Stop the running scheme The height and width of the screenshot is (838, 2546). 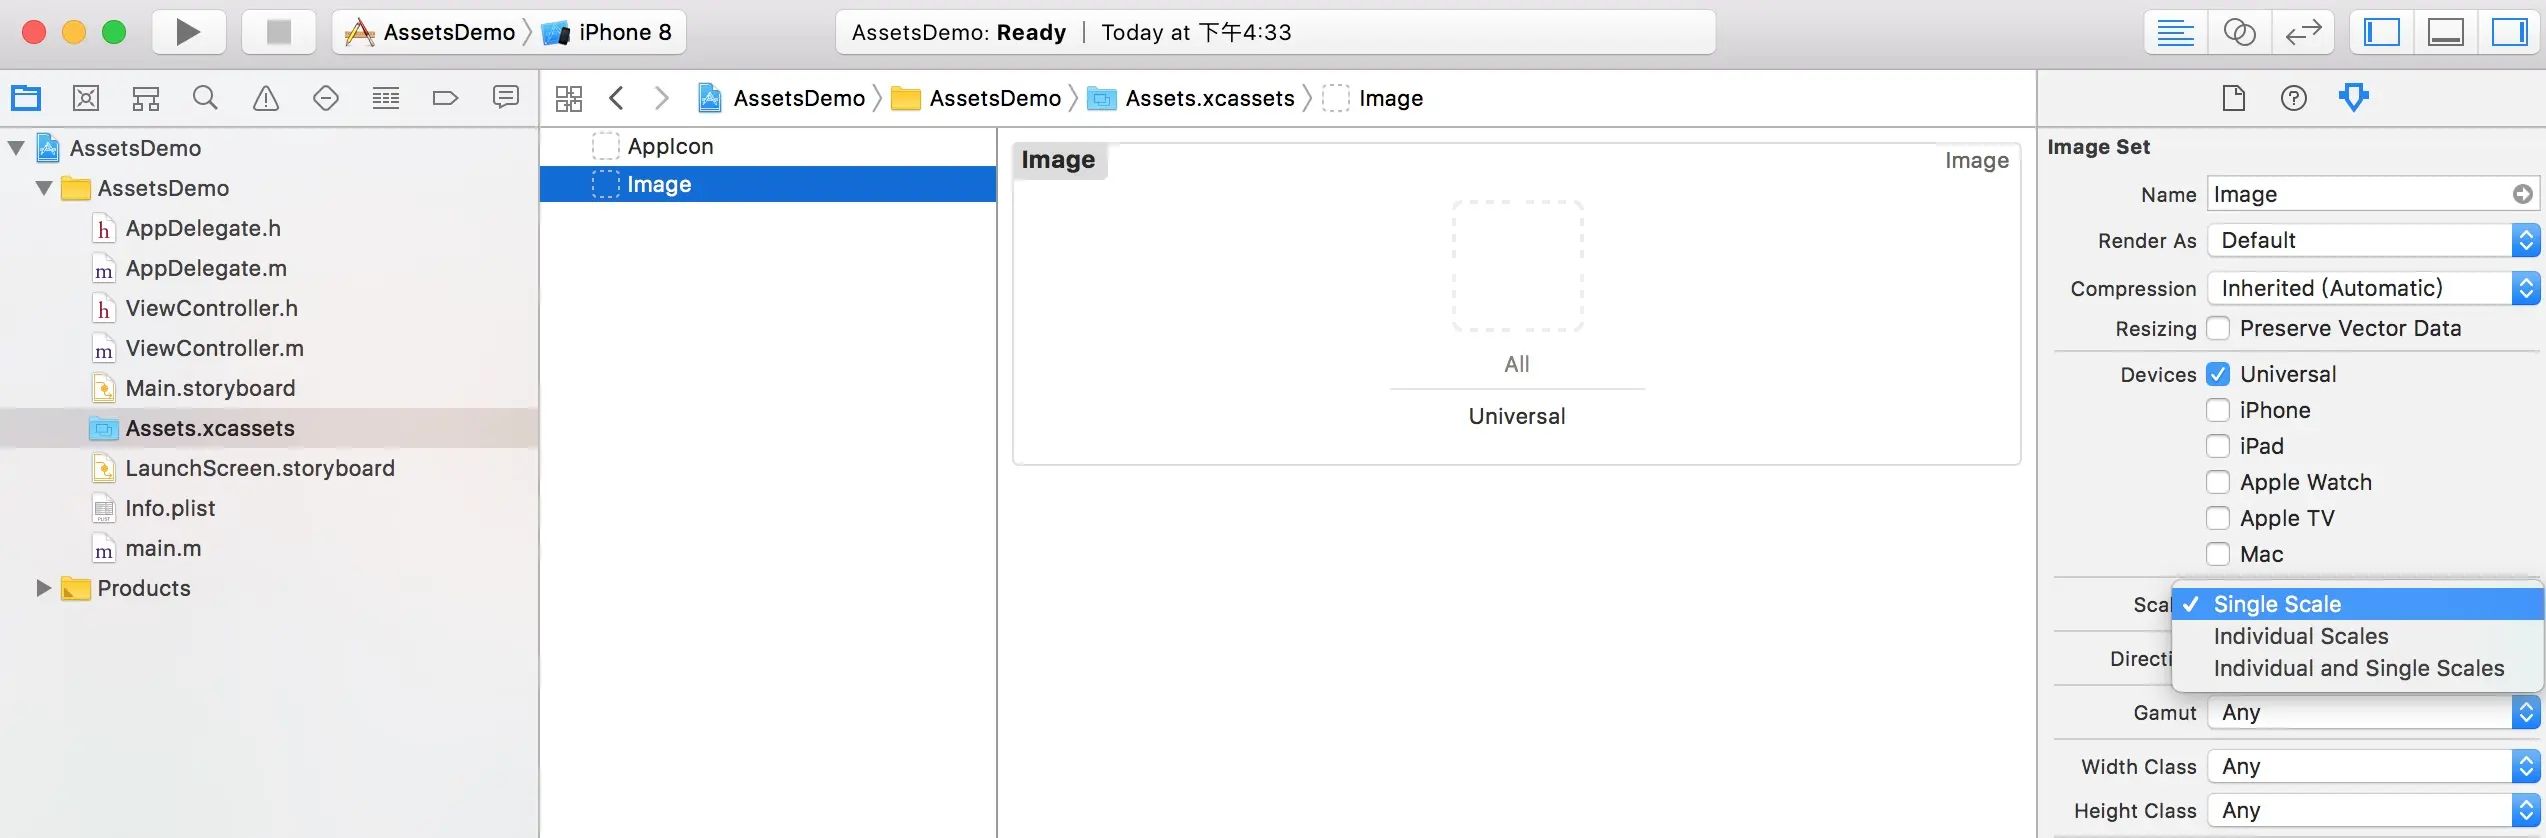pos(278,32)
